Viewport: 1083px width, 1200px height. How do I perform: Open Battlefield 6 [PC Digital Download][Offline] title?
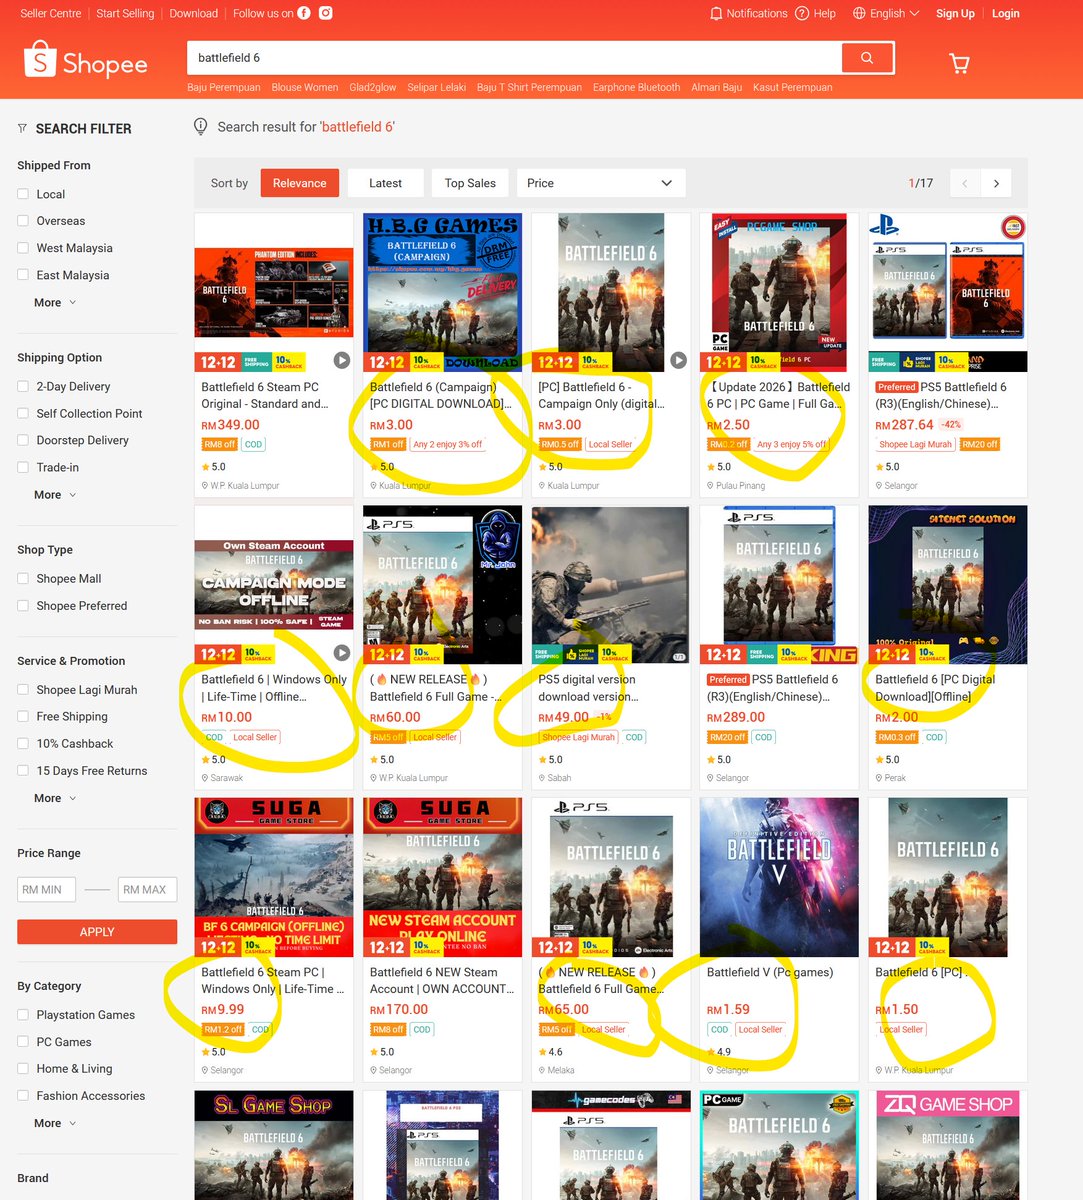[935, 688]
